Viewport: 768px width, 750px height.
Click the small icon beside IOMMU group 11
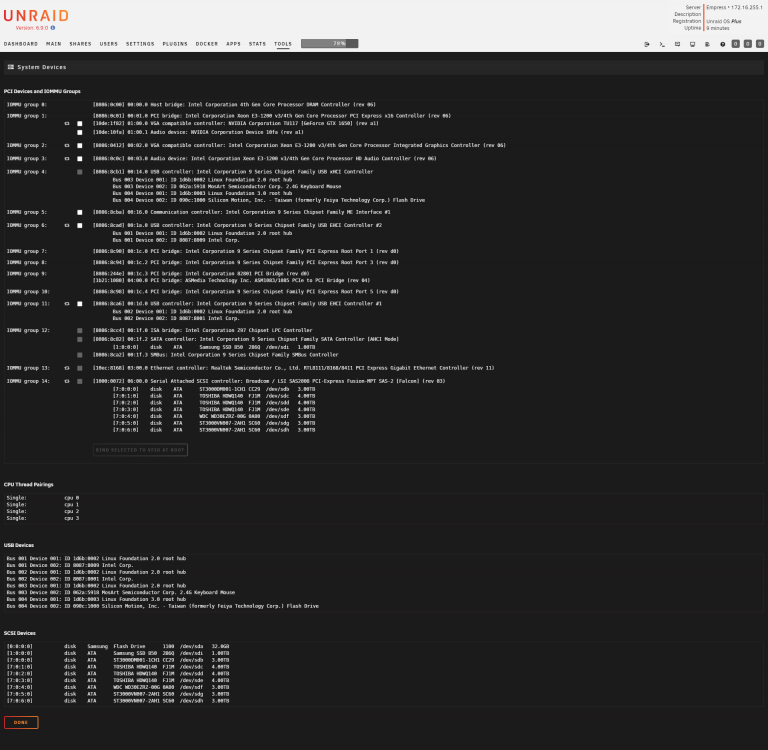(67, 304)
